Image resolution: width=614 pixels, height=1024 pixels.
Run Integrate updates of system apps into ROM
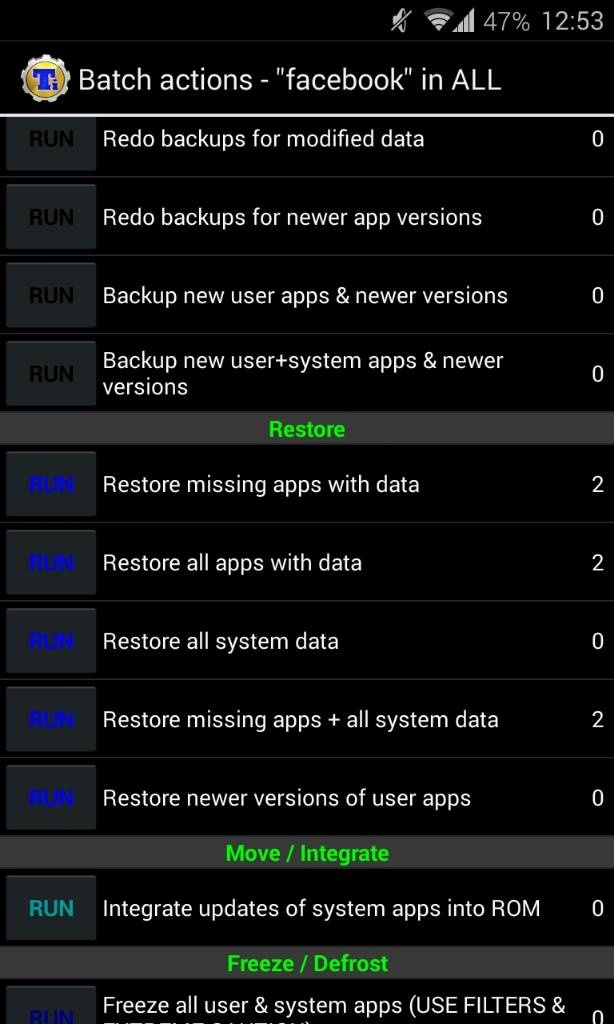click(51, 908)
